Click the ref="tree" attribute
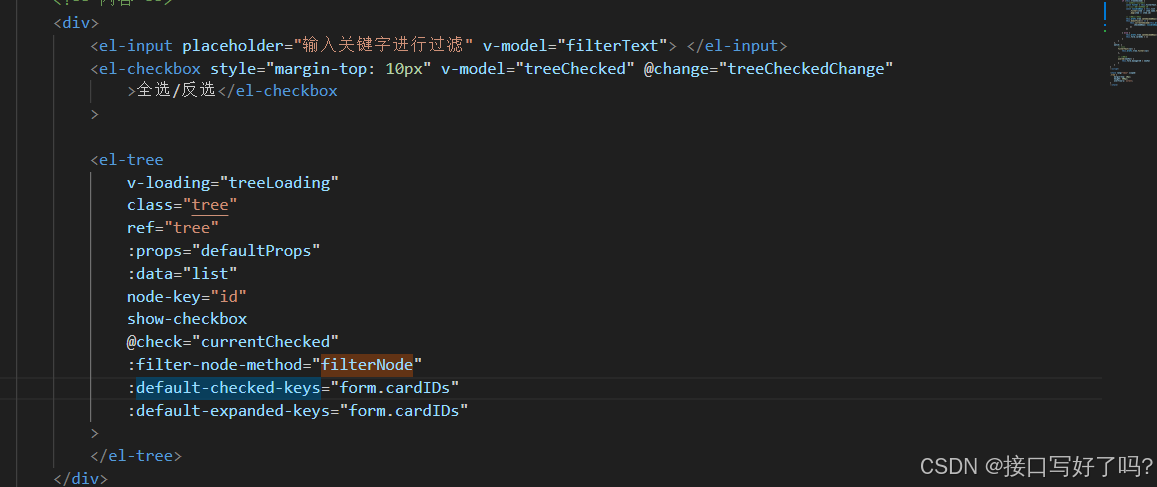This screenshot has height=487, width=1157. point(173,228)
